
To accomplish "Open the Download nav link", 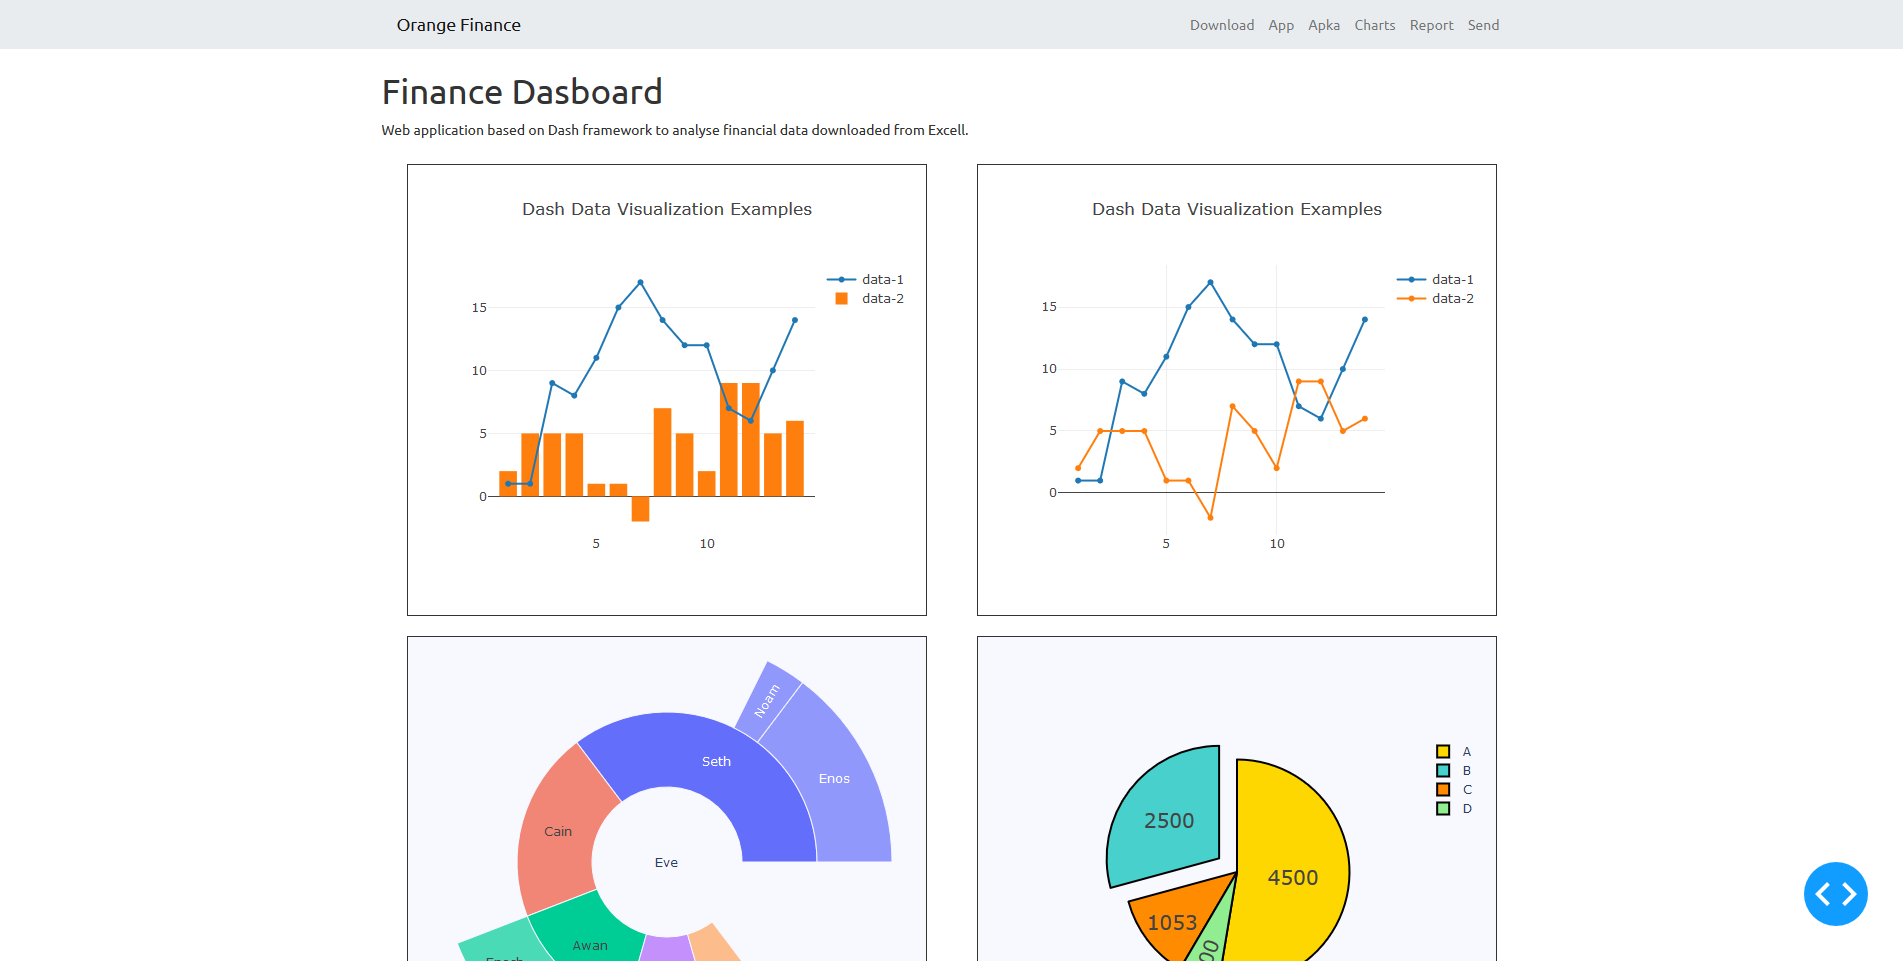I will point(1221,25).
